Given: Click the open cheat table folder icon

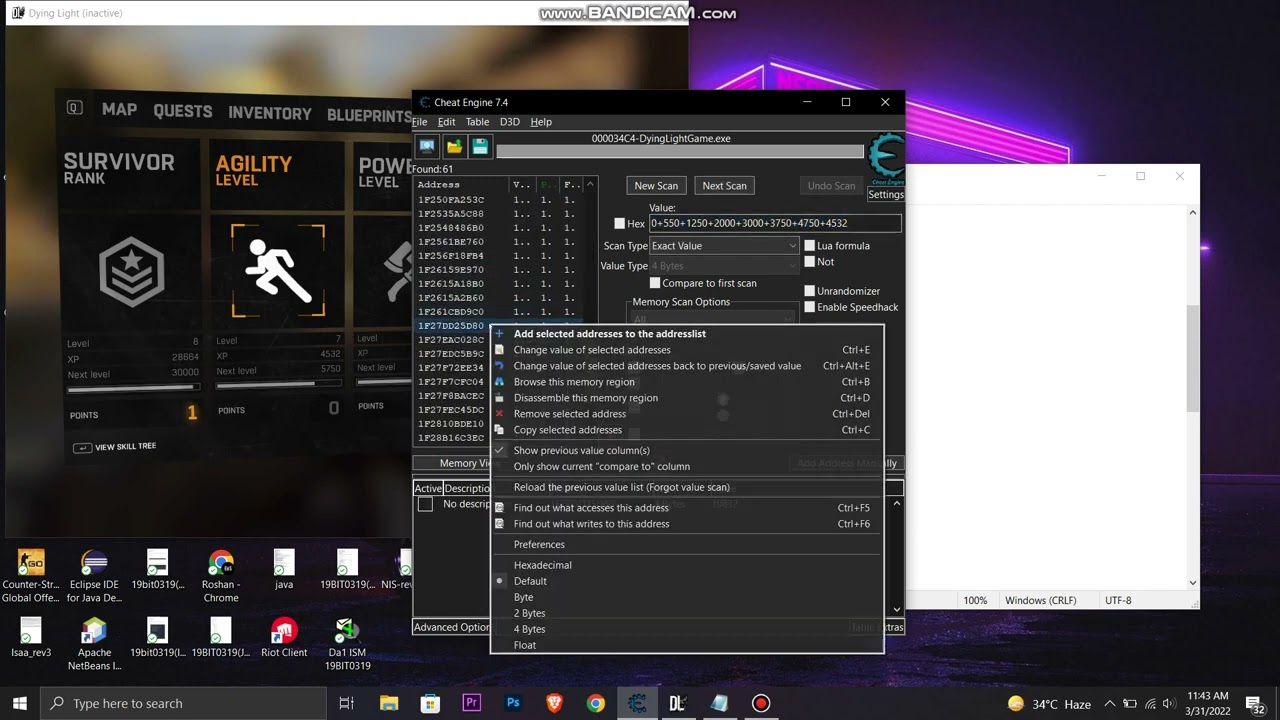Looking at the screenshot, I should pos(454,147).
